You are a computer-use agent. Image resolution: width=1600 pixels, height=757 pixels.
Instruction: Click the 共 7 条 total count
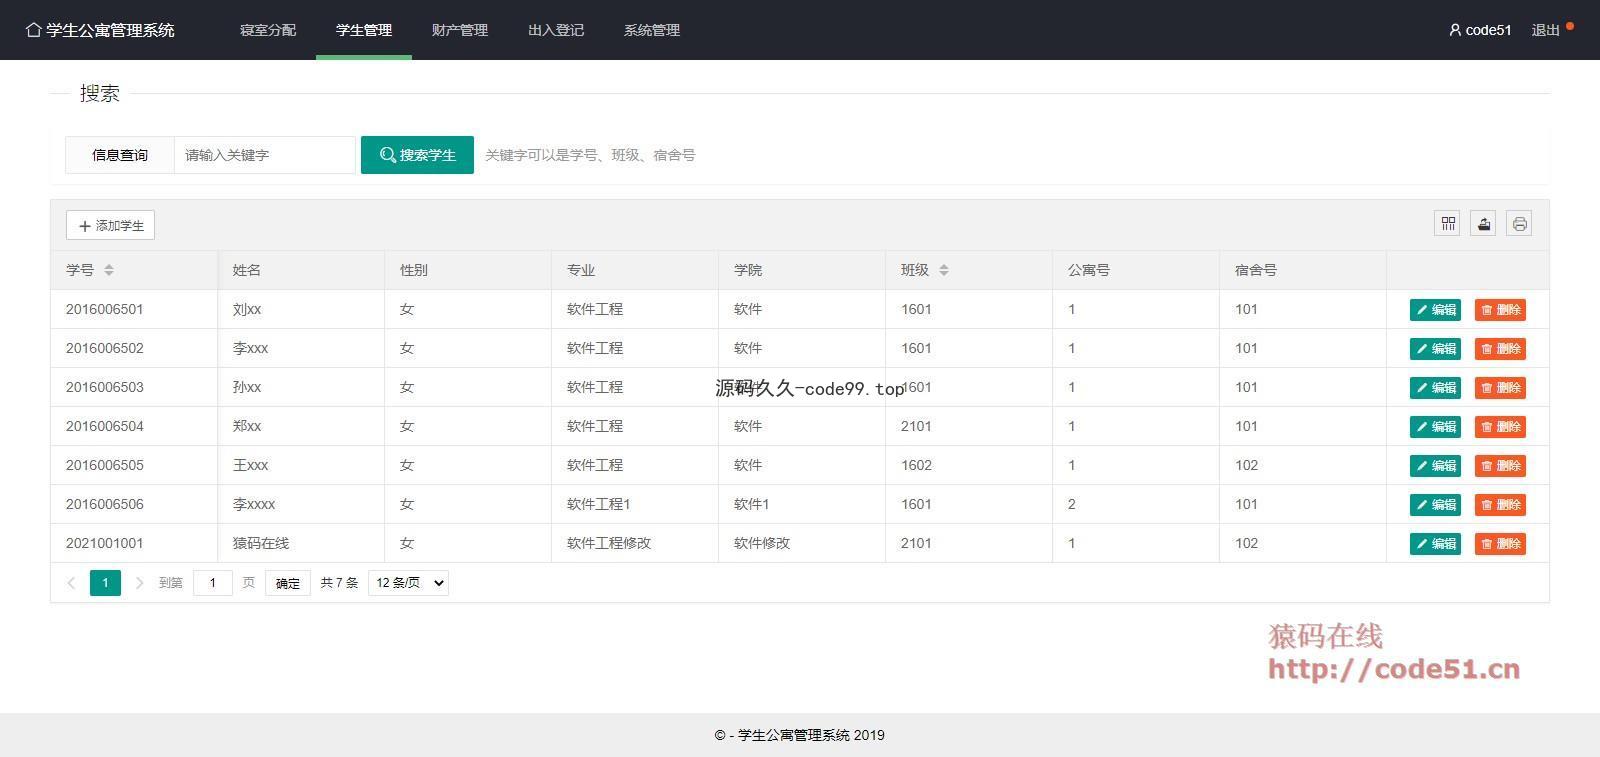point(339,583)
